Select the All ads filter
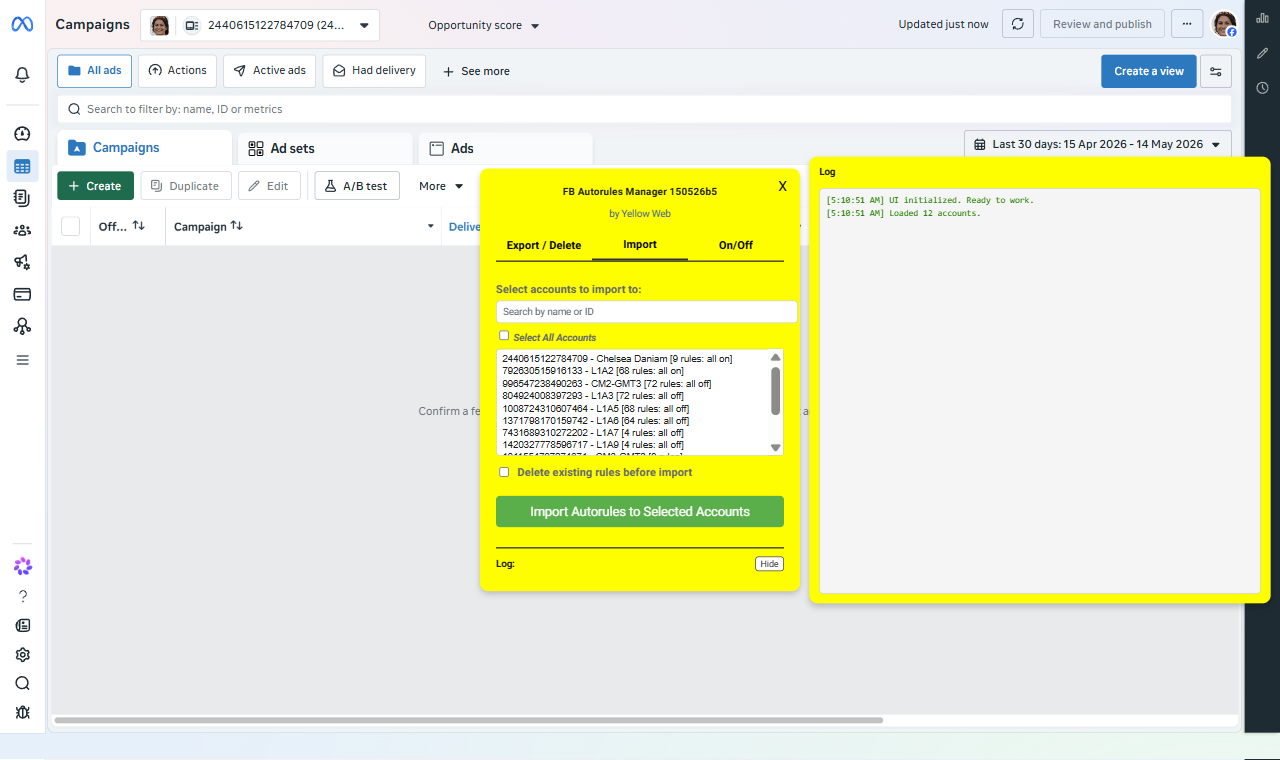Screen dimensions: 1280x760 pyautogui.click(x=95, y=71)
